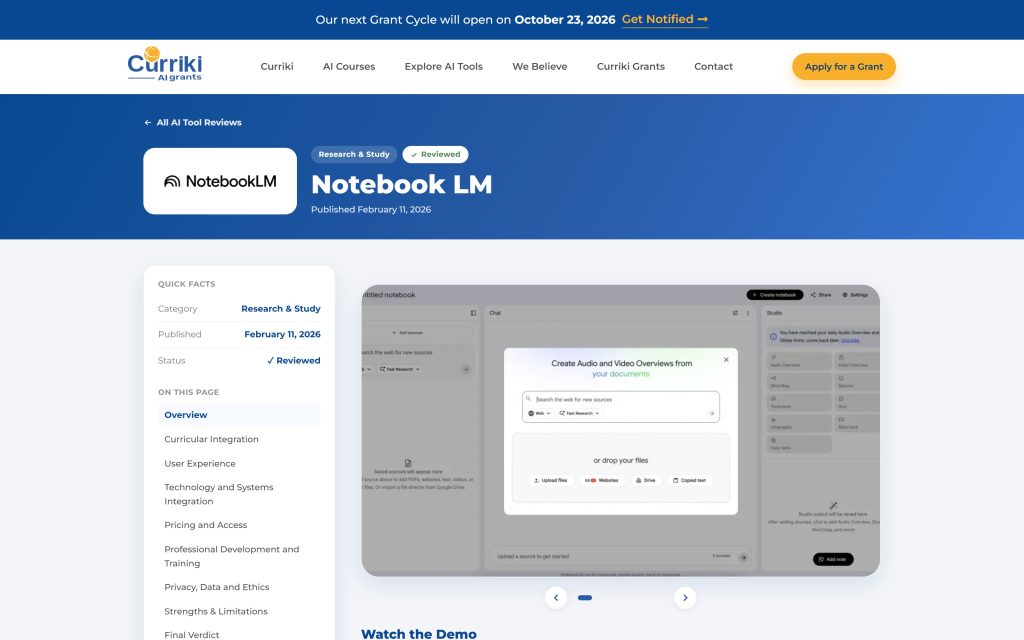Open Curriki Grants navigation item
Screen dimensions: 1024x640
631,67
